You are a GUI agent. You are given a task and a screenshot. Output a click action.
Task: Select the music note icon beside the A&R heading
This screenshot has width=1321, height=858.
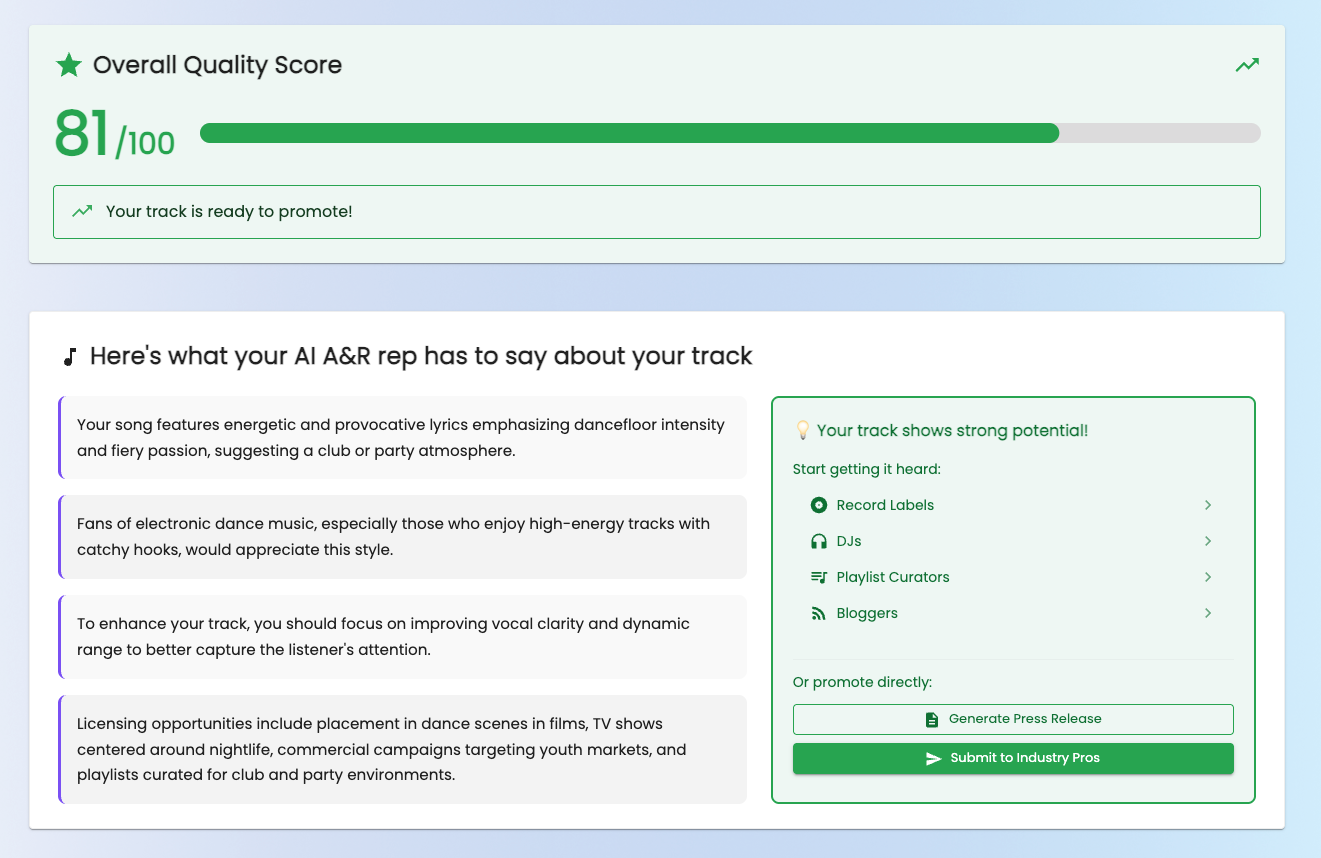point(69,355)
